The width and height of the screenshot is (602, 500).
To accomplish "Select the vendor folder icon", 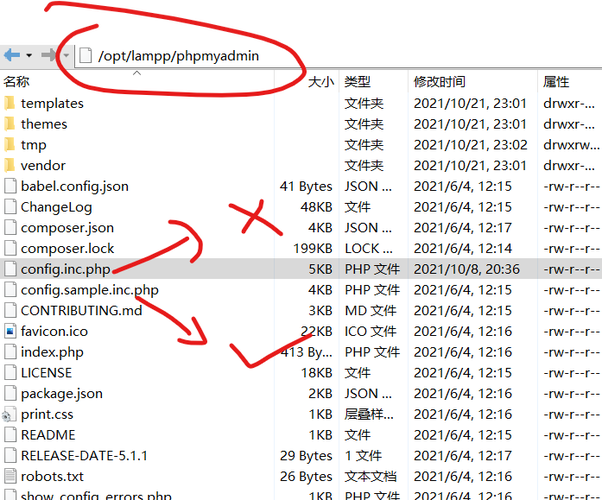I will 10,166.
